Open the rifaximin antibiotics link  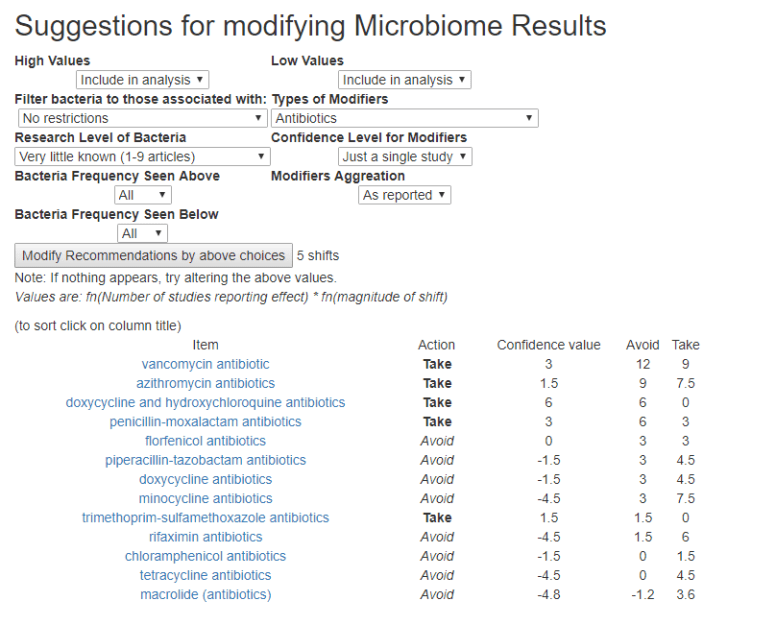pos(205,537)
